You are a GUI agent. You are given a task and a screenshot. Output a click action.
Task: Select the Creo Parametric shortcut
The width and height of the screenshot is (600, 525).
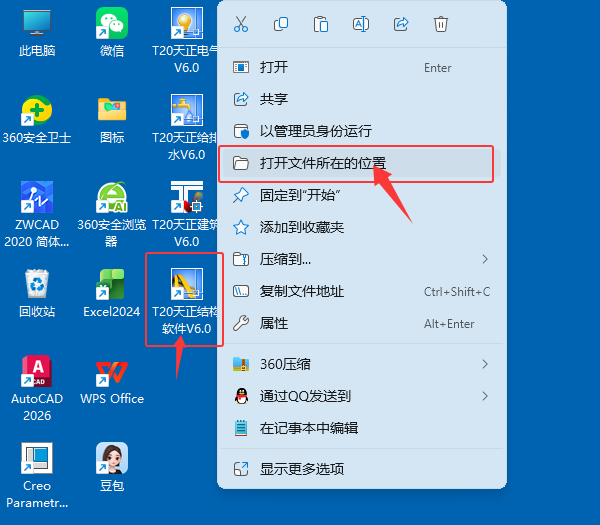pyautogui.click(x=37, y=475)
